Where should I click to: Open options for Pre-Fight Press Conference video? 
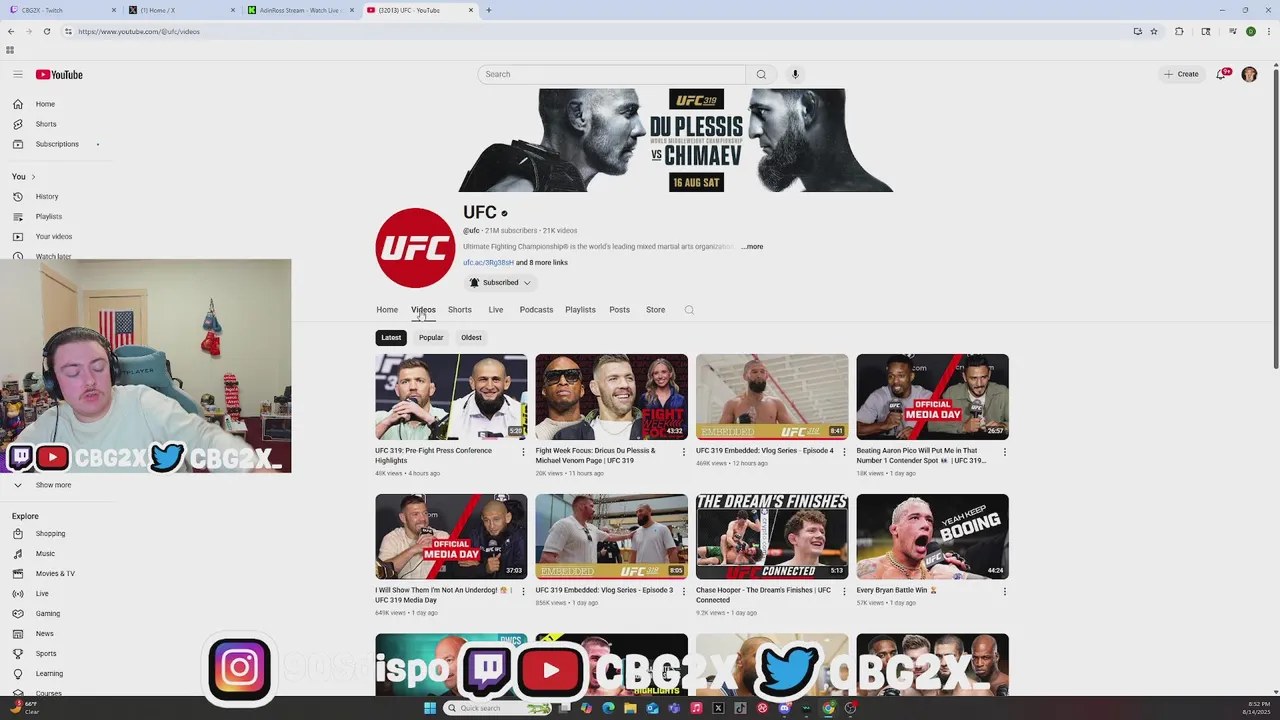pos(523,452)
